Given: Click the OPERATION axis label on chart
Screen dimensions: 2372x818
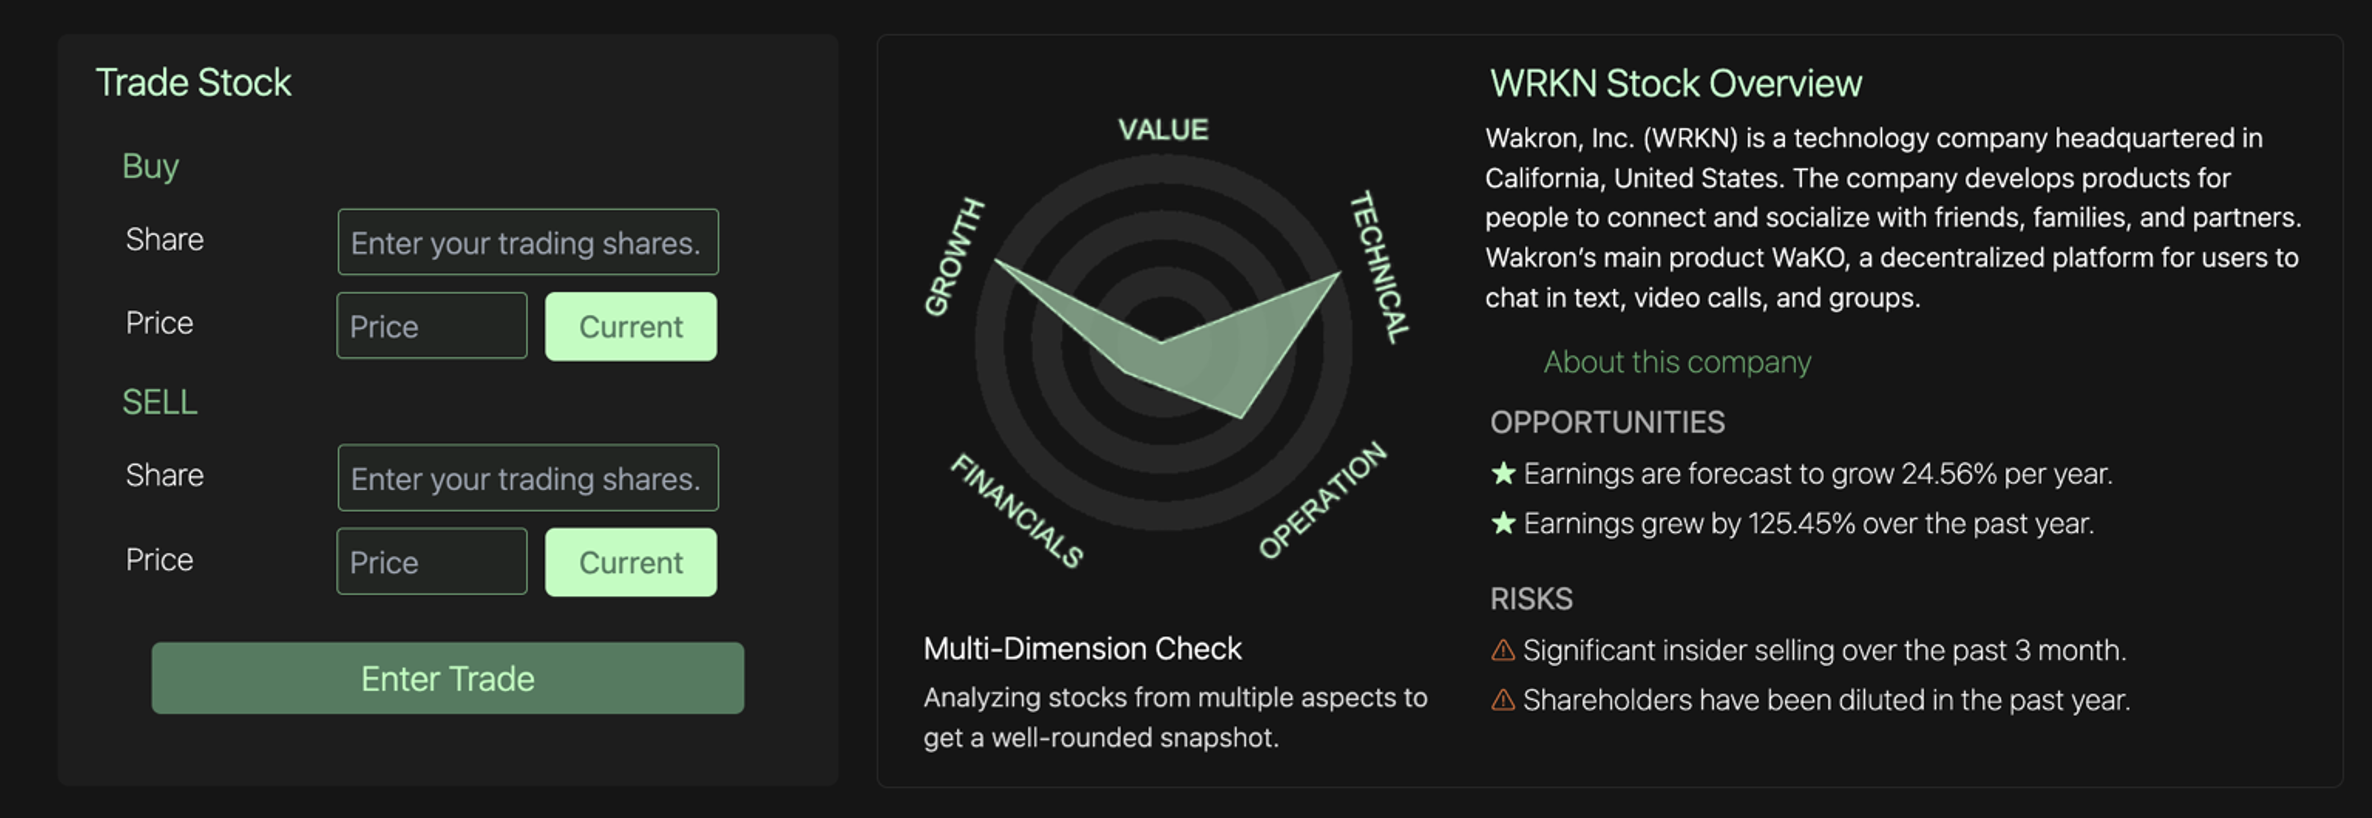Looking at the screenshot, I should 1322,499.
